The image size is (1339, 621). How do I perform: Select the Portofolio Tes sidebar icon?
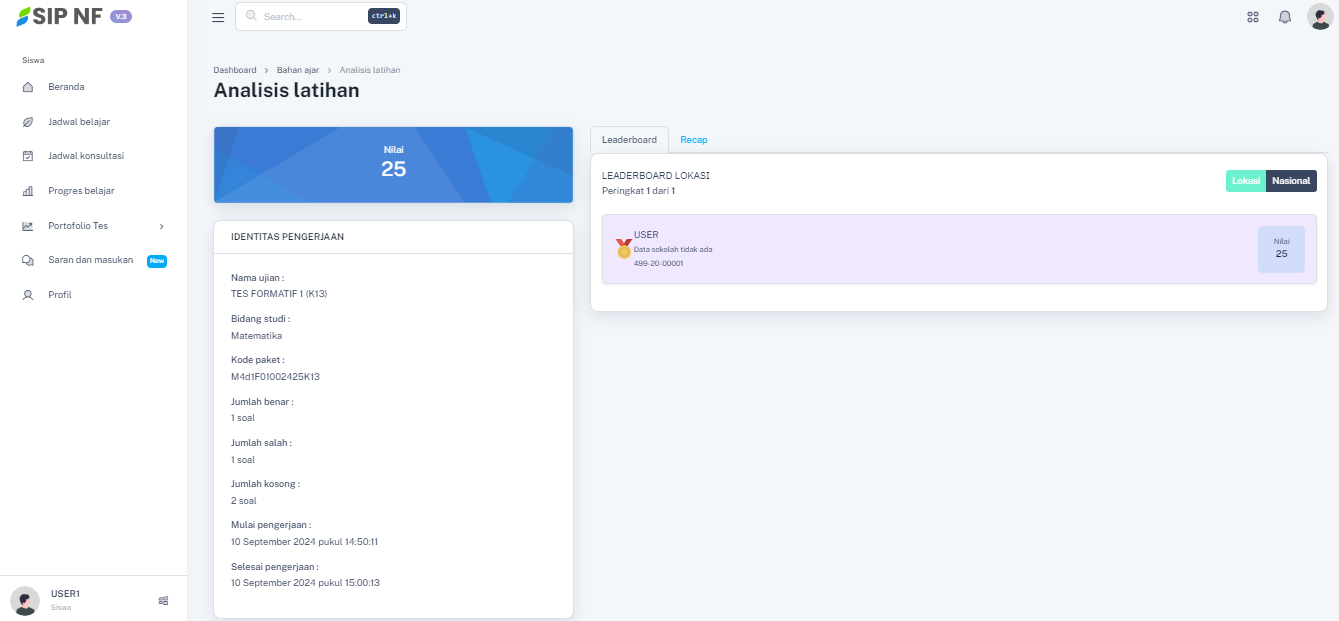tap(30, 226)
